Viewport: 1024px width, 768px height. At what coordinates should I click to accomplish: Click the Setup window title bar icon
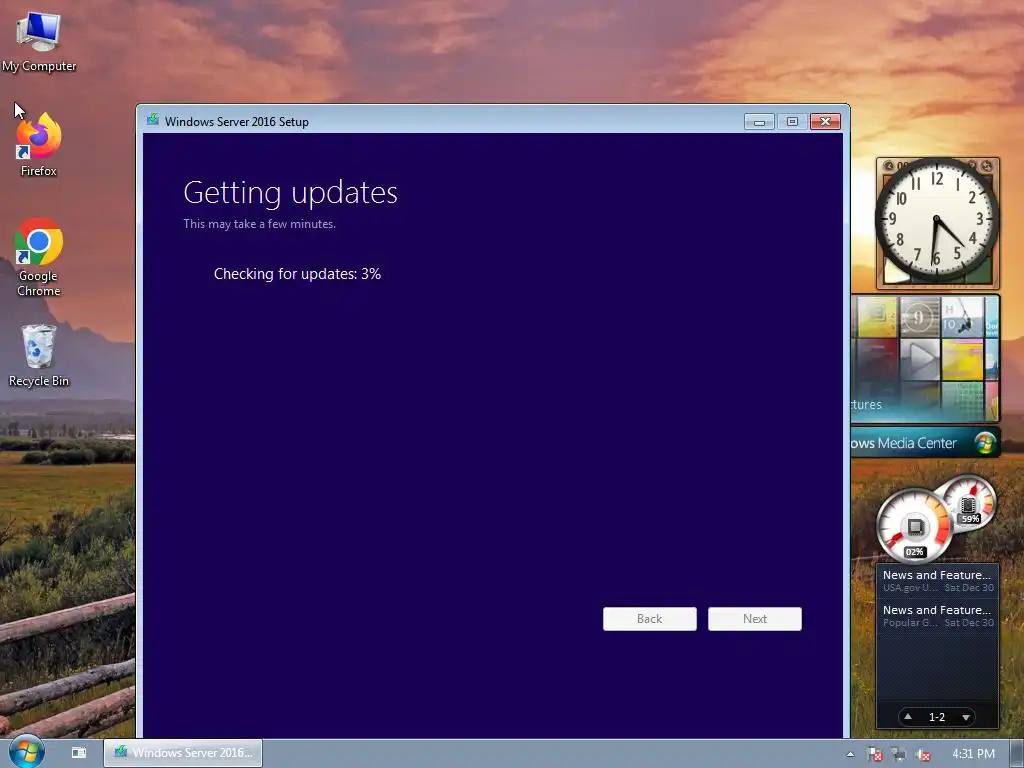(x=153, y=120)
